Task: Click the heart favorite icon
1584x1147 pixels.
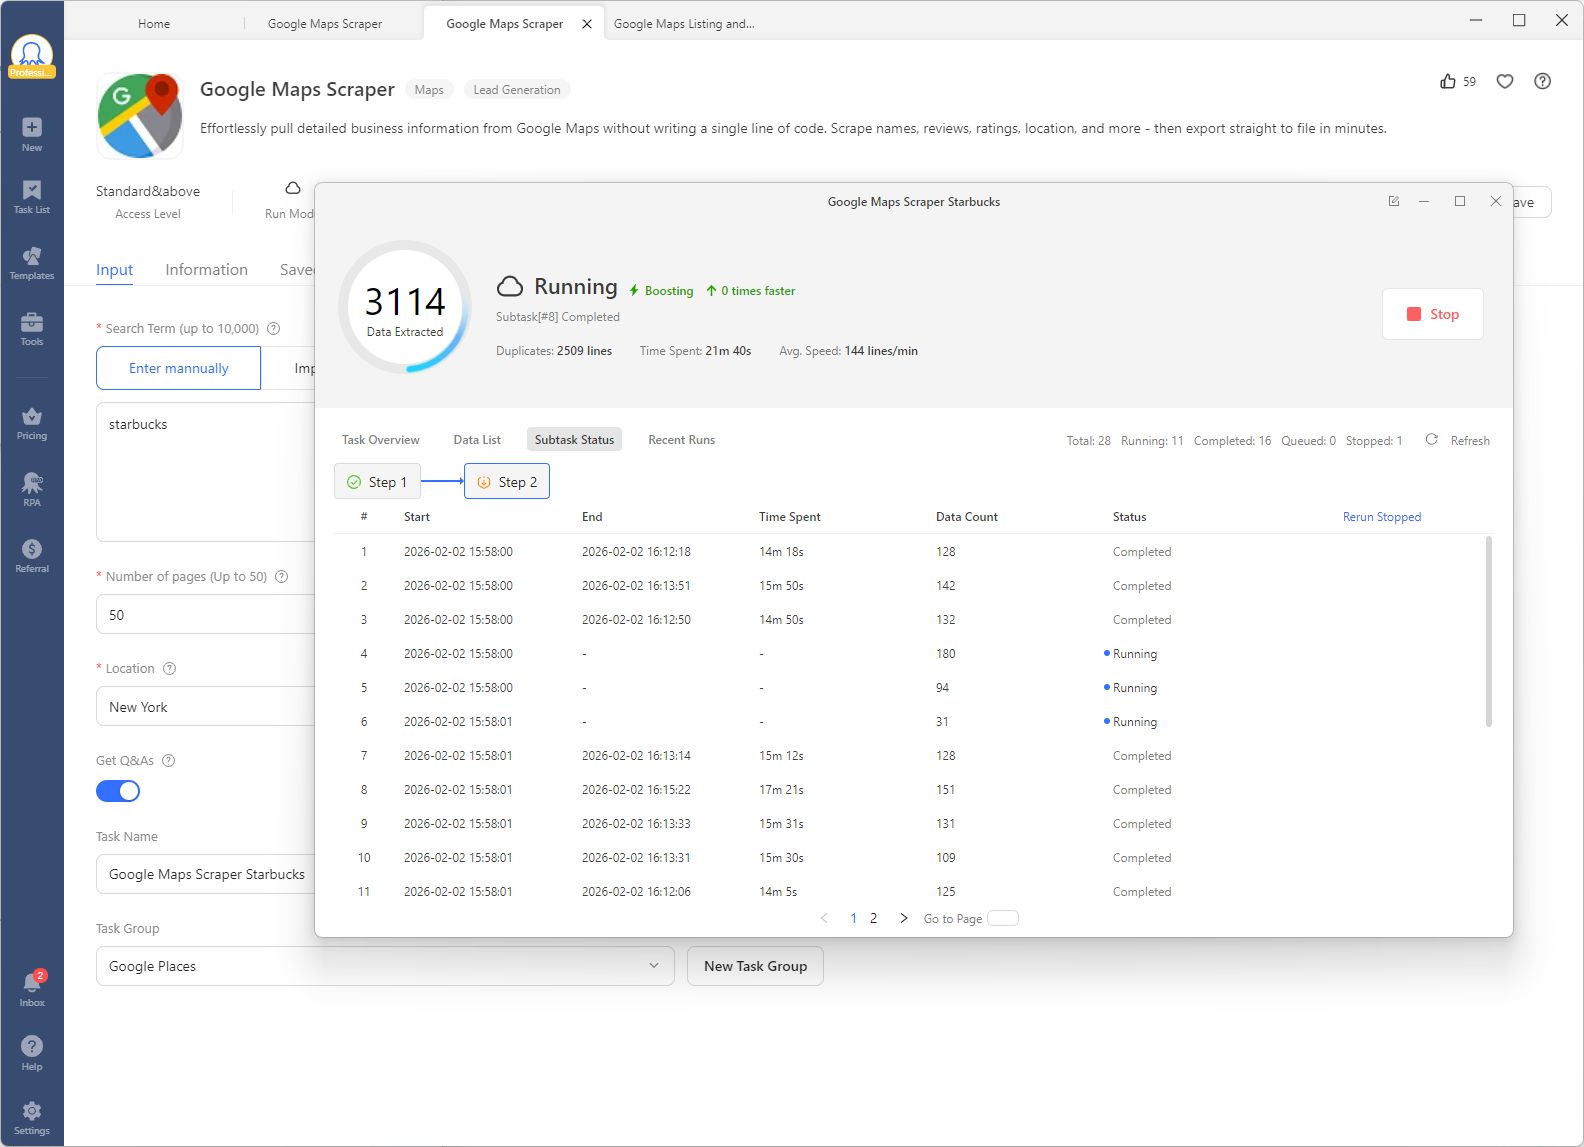Action: (x=1504, y=82)
